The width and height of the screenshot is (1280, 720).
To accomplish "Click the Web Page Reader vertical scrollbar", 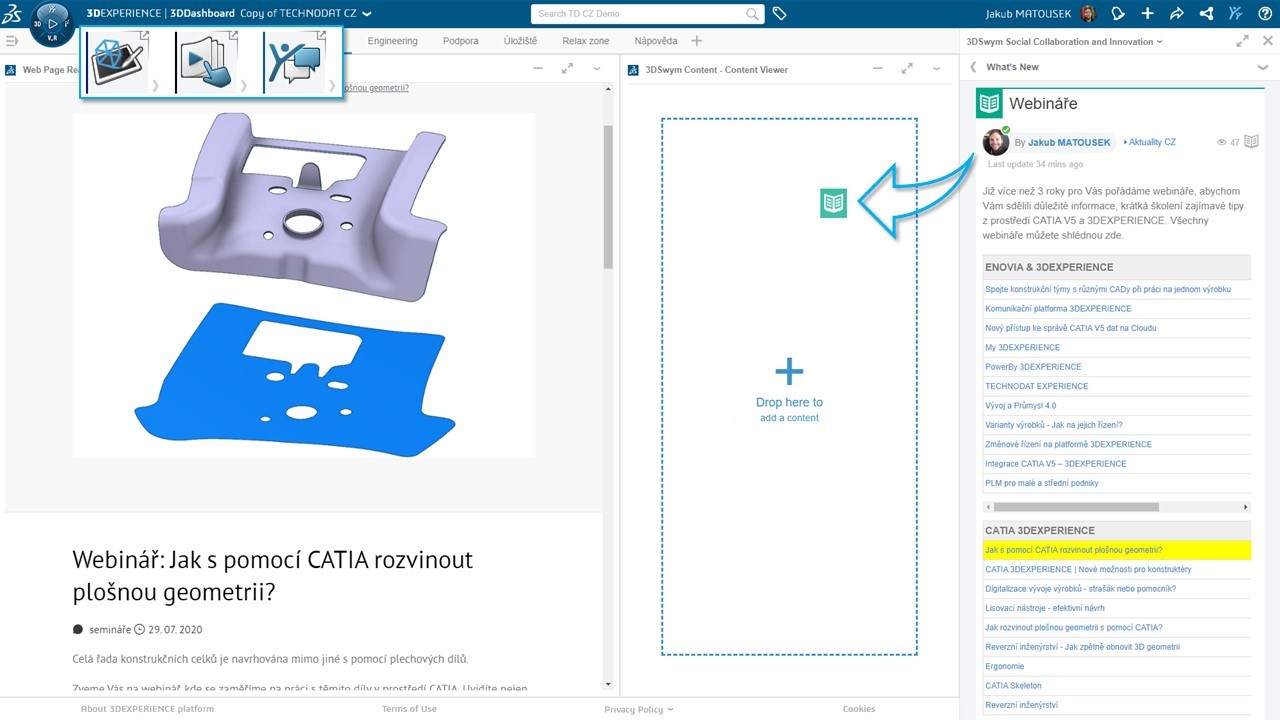I will [x=608, y=198].
